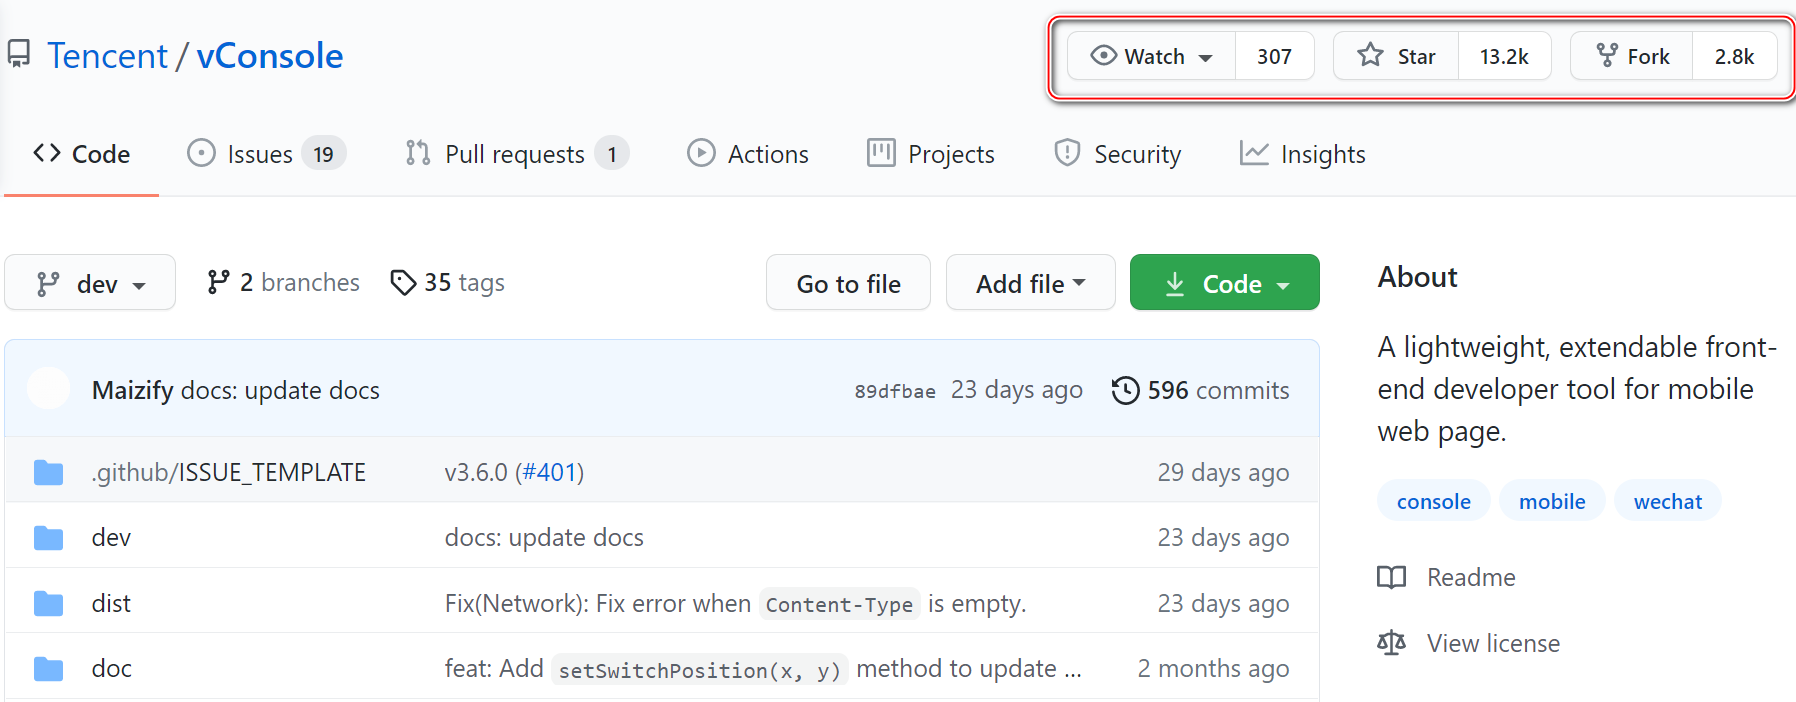Open the .github/ISSUE_TEMPLATE folder
This screenshot has width=1796, height=702.
228,472
